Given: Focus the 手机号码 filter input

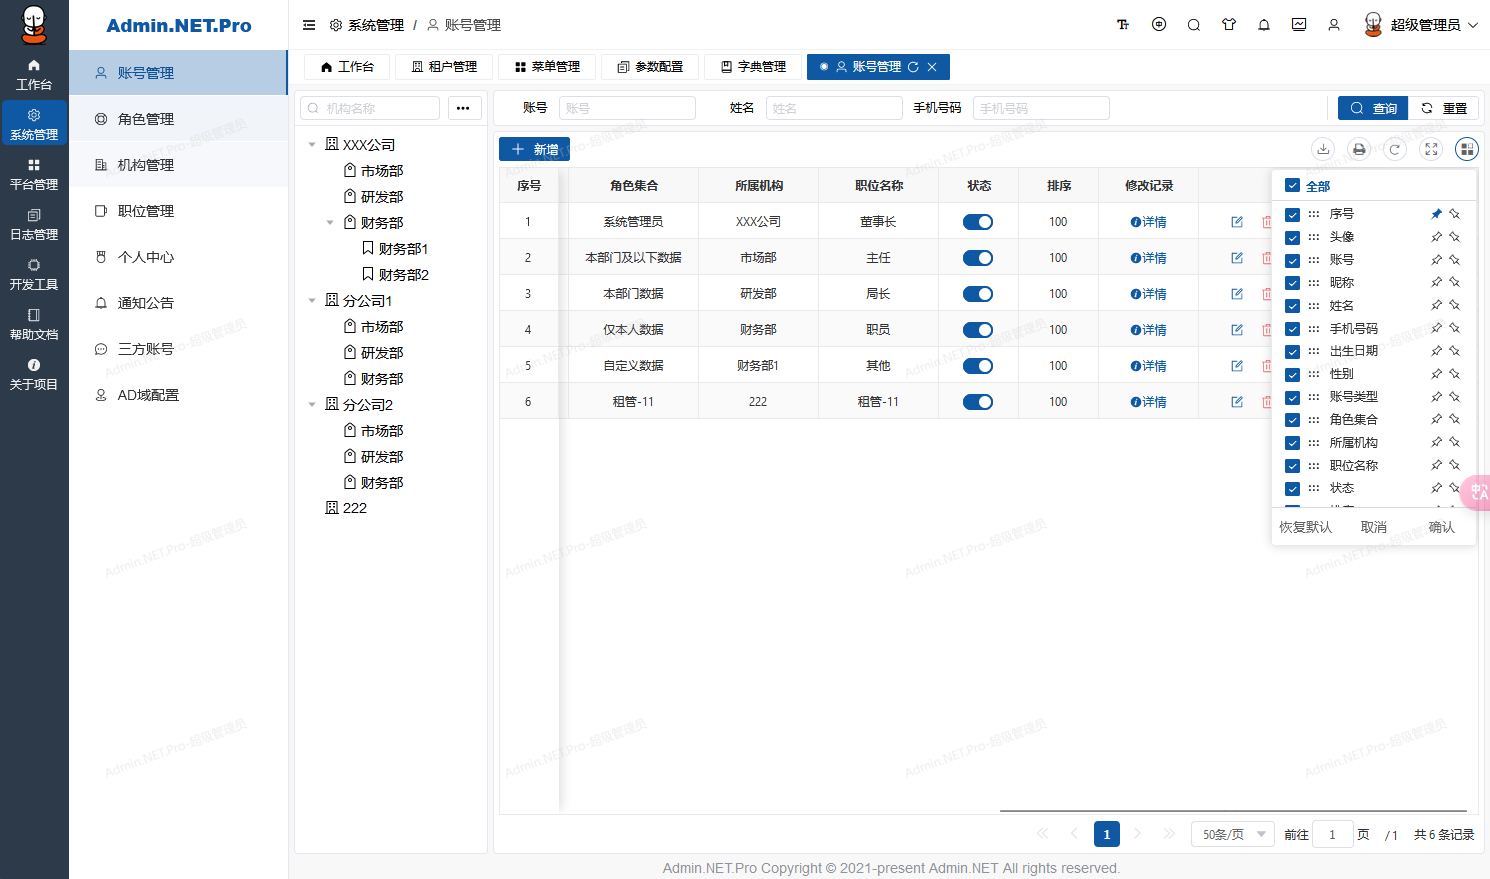Looking at the screenshot, I should pyautogui.click(x=1041, y=108).
